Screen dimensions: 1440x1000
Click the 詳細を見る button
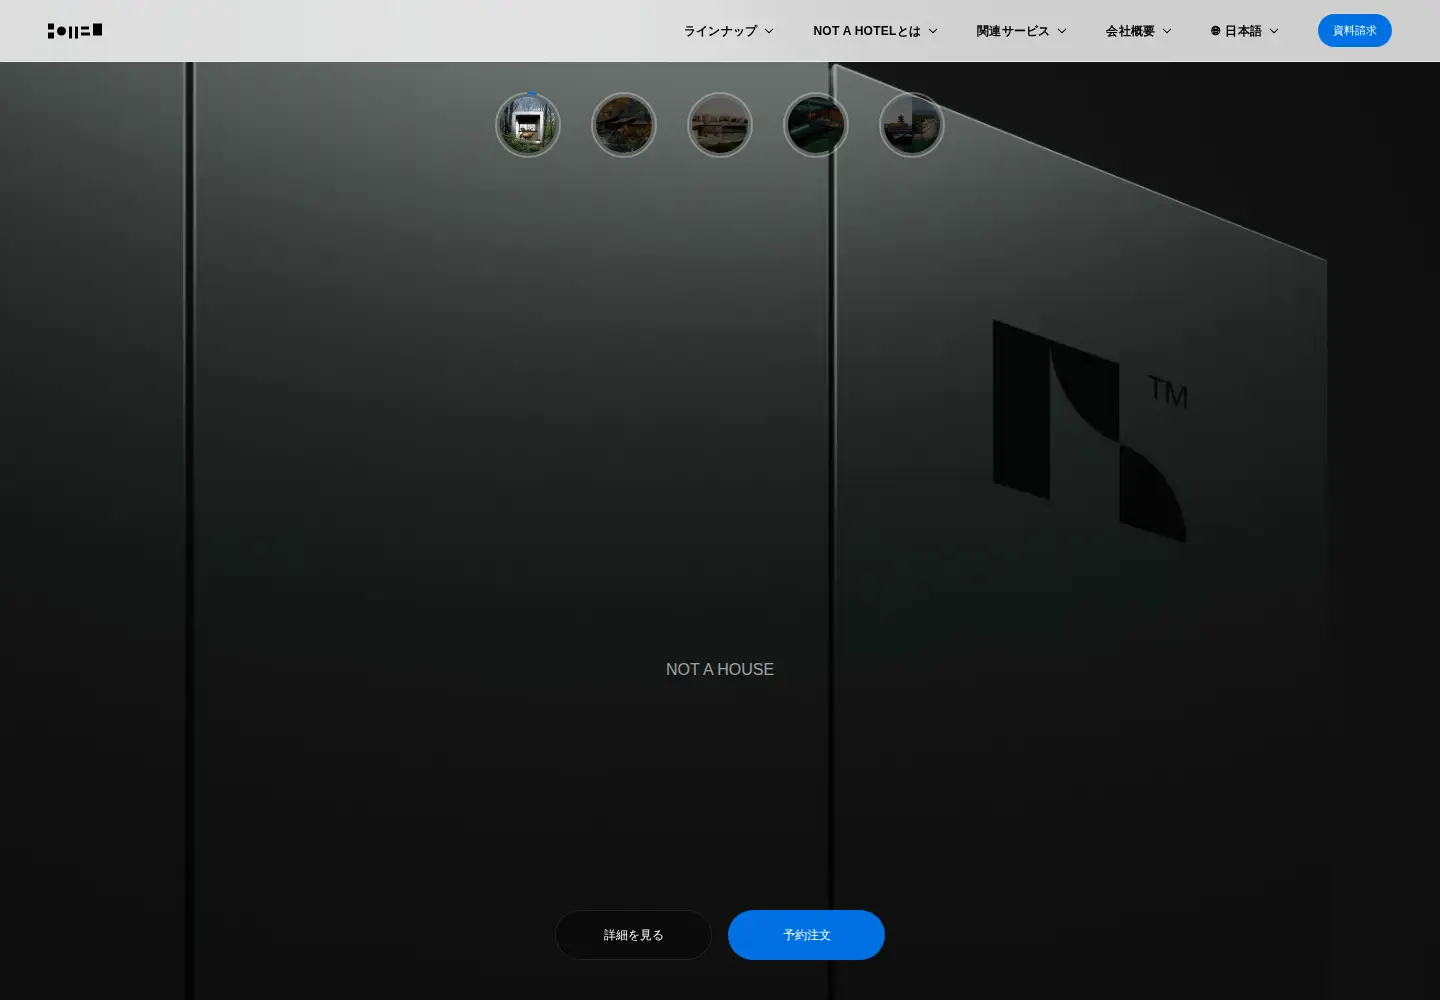(x=633, y=935)
